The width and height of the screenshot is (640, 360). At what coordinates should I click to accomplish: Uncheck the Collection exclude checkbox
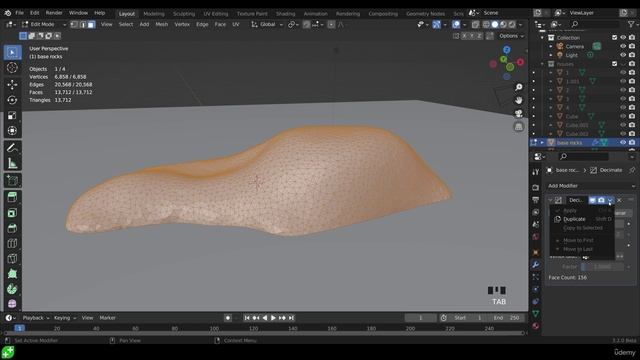[614, 38]
